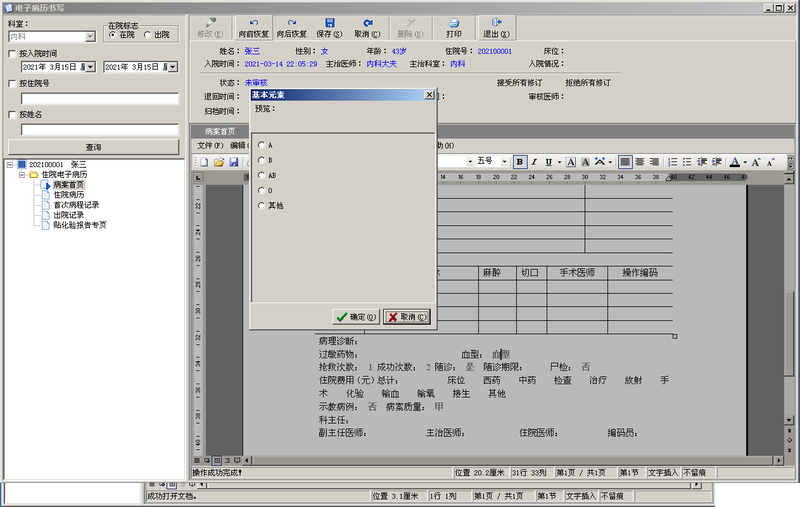The height and width of the screenshot is (507, 800).
Task: Collapse the 住院电子病历 tree folder
Action: (x=21, y=174)
